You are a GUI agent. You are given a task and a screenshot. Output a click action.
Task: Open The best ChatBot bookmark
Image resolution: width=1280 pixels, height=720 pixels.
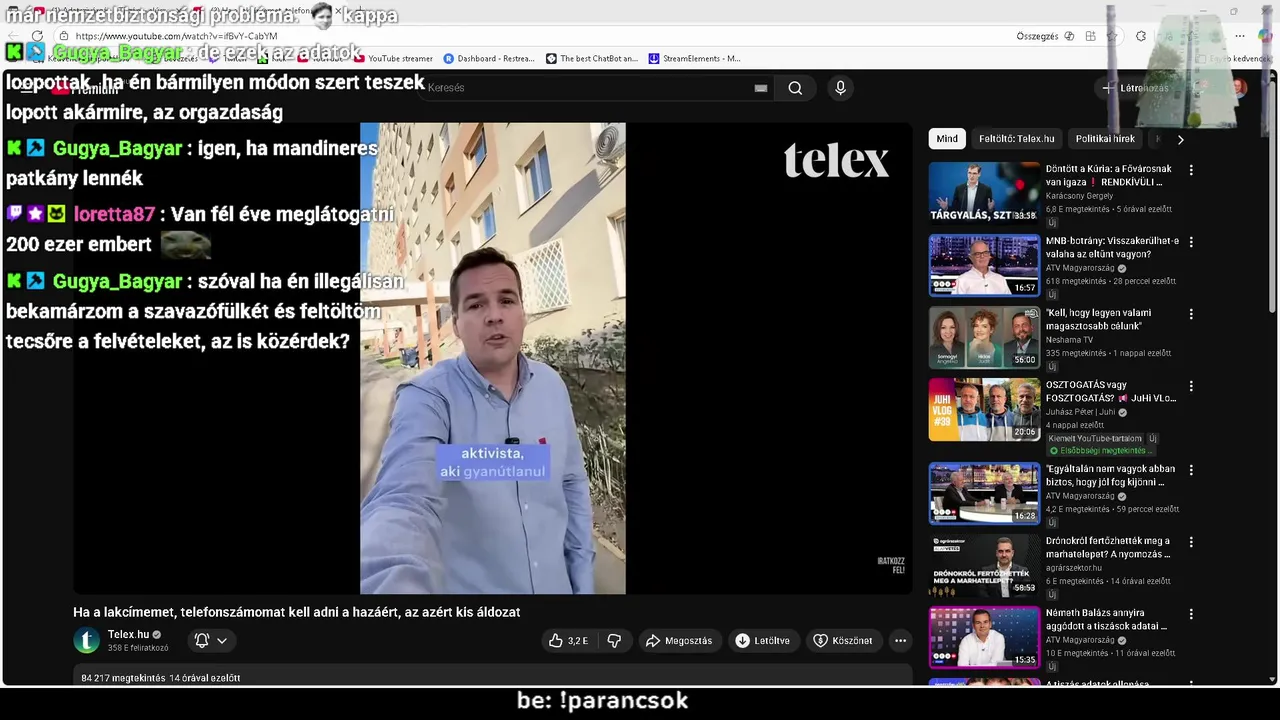[x=592, y=58]
